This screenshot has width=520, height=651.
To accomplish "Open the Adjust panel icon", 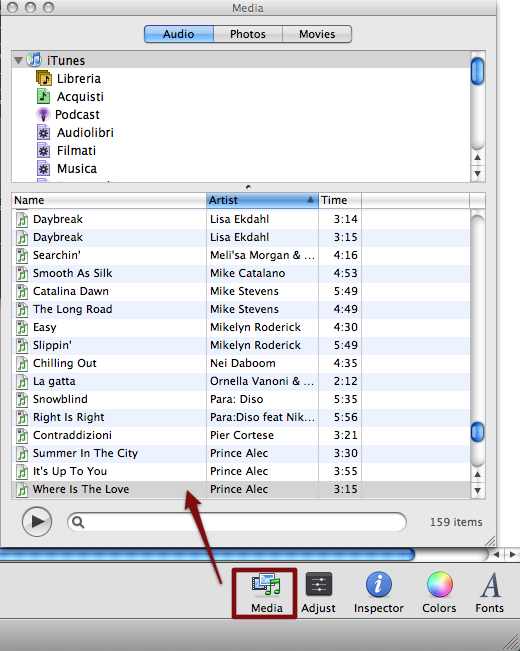I will pos(319,584).
